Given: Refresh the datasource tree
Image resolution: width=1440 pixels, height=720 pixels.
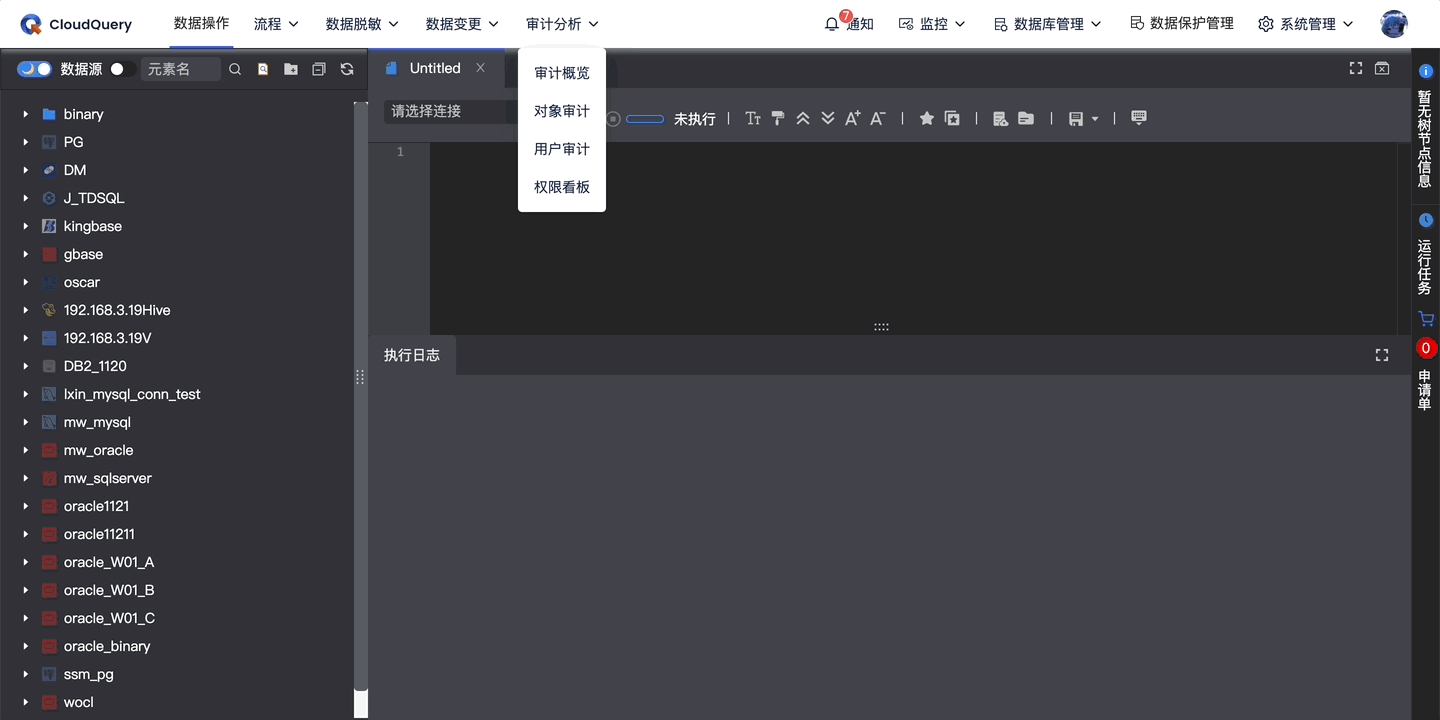Looking at the screenshot, I should [346, 68].
